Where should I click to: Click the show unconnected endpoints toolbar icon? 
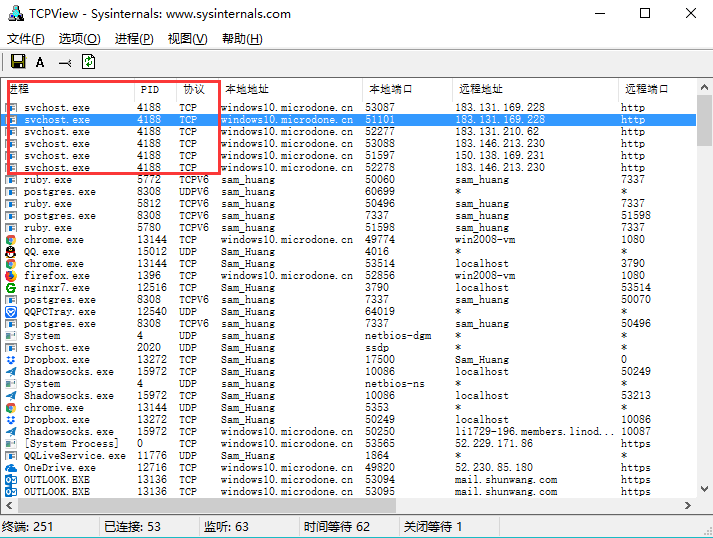click(x=65, y=63)
